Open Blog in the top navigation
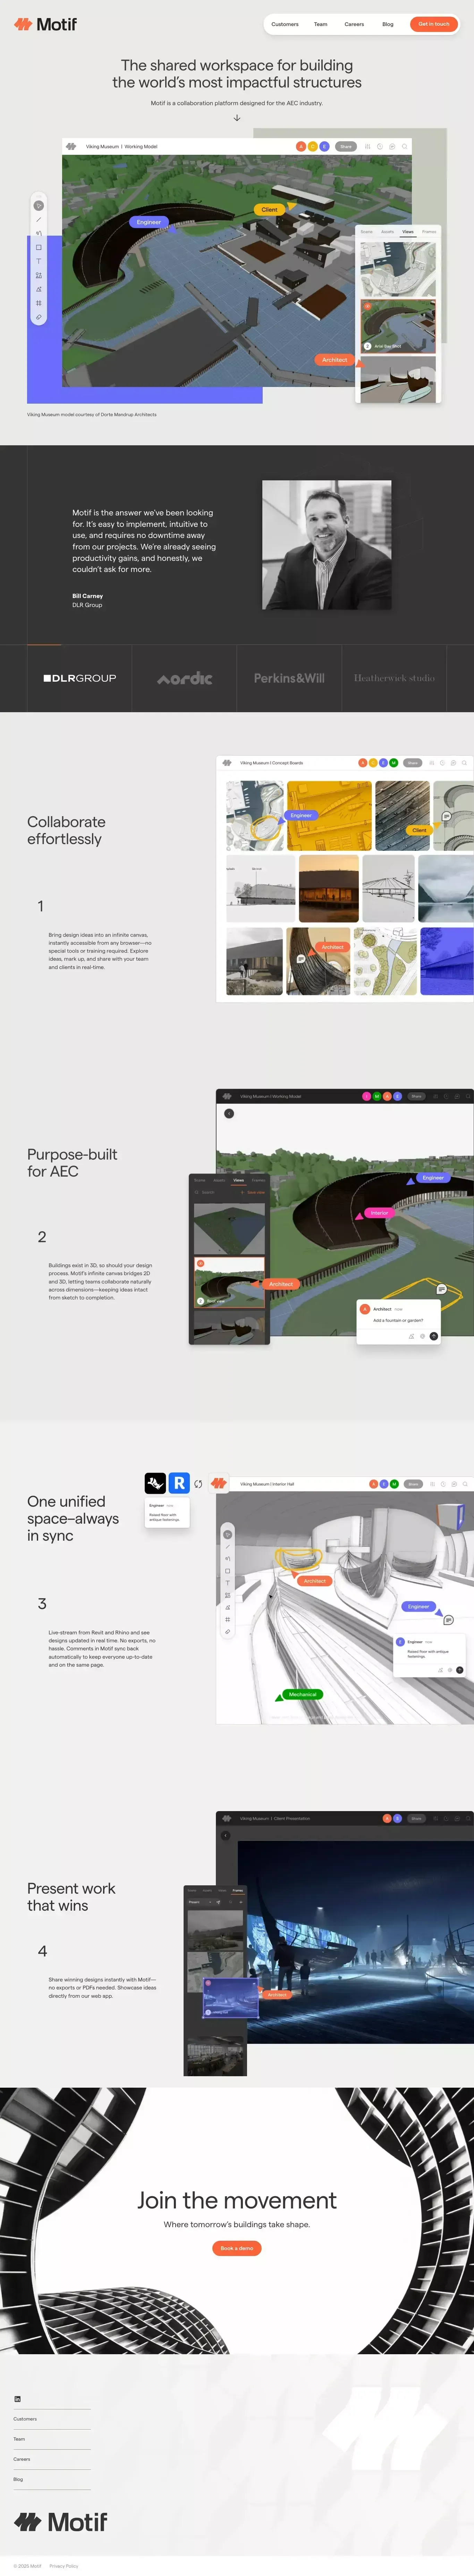The image size is (474, 2576). [x=388, y=24]
